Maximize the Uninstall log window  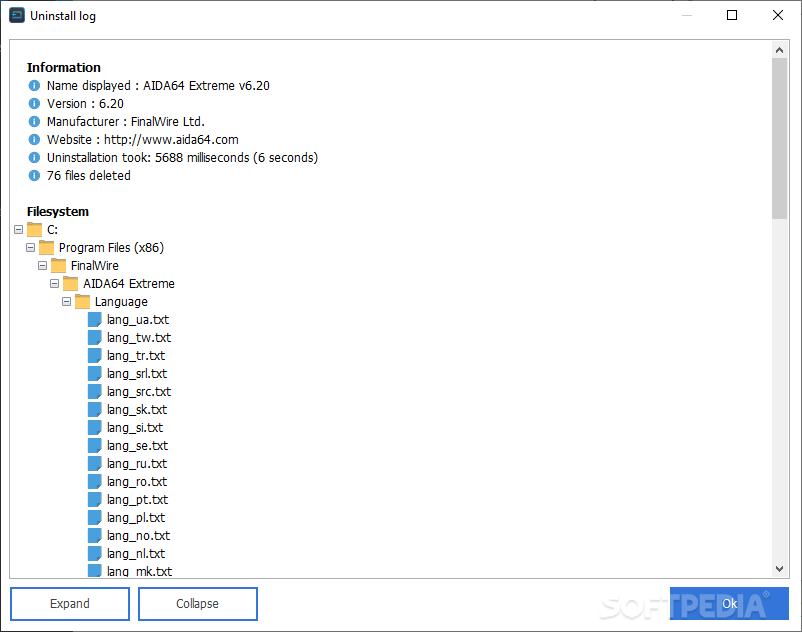coord(732,15)
